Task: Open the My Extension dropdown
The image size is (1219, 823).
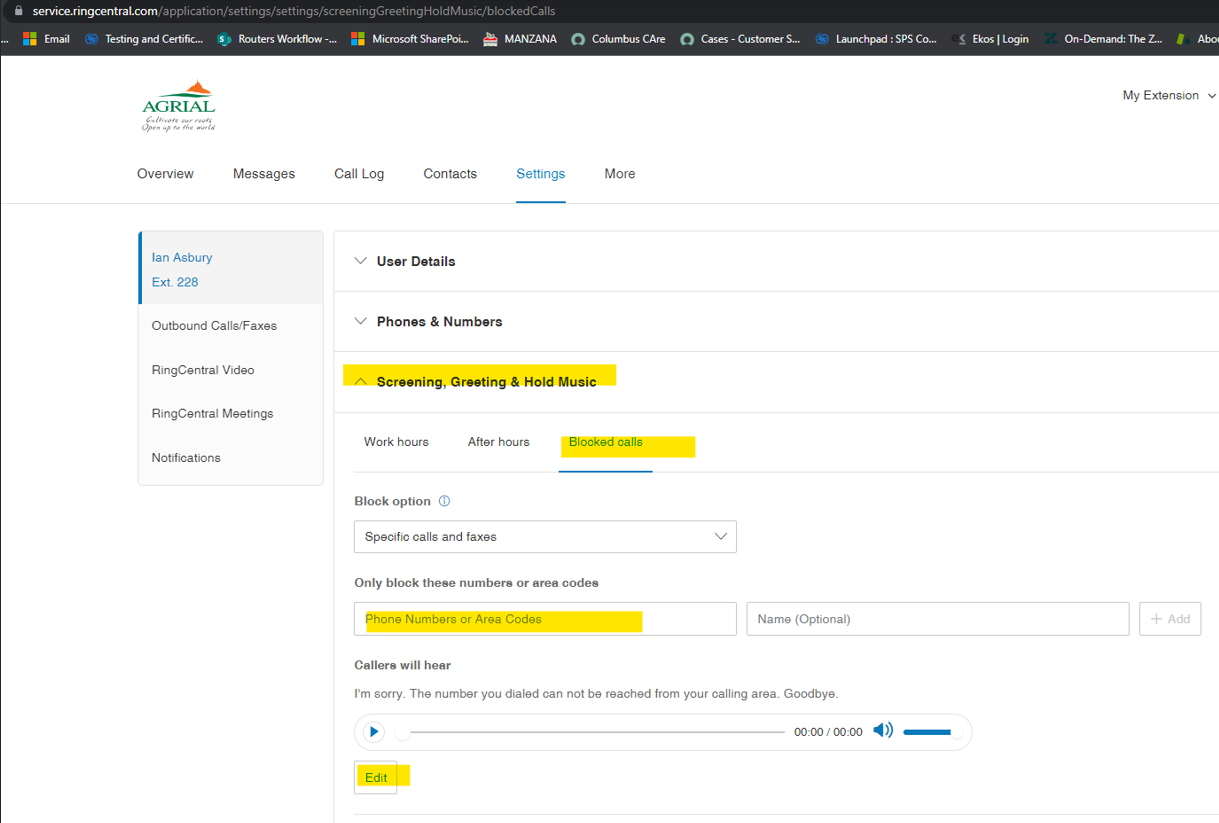Action: click(1169, 96)
